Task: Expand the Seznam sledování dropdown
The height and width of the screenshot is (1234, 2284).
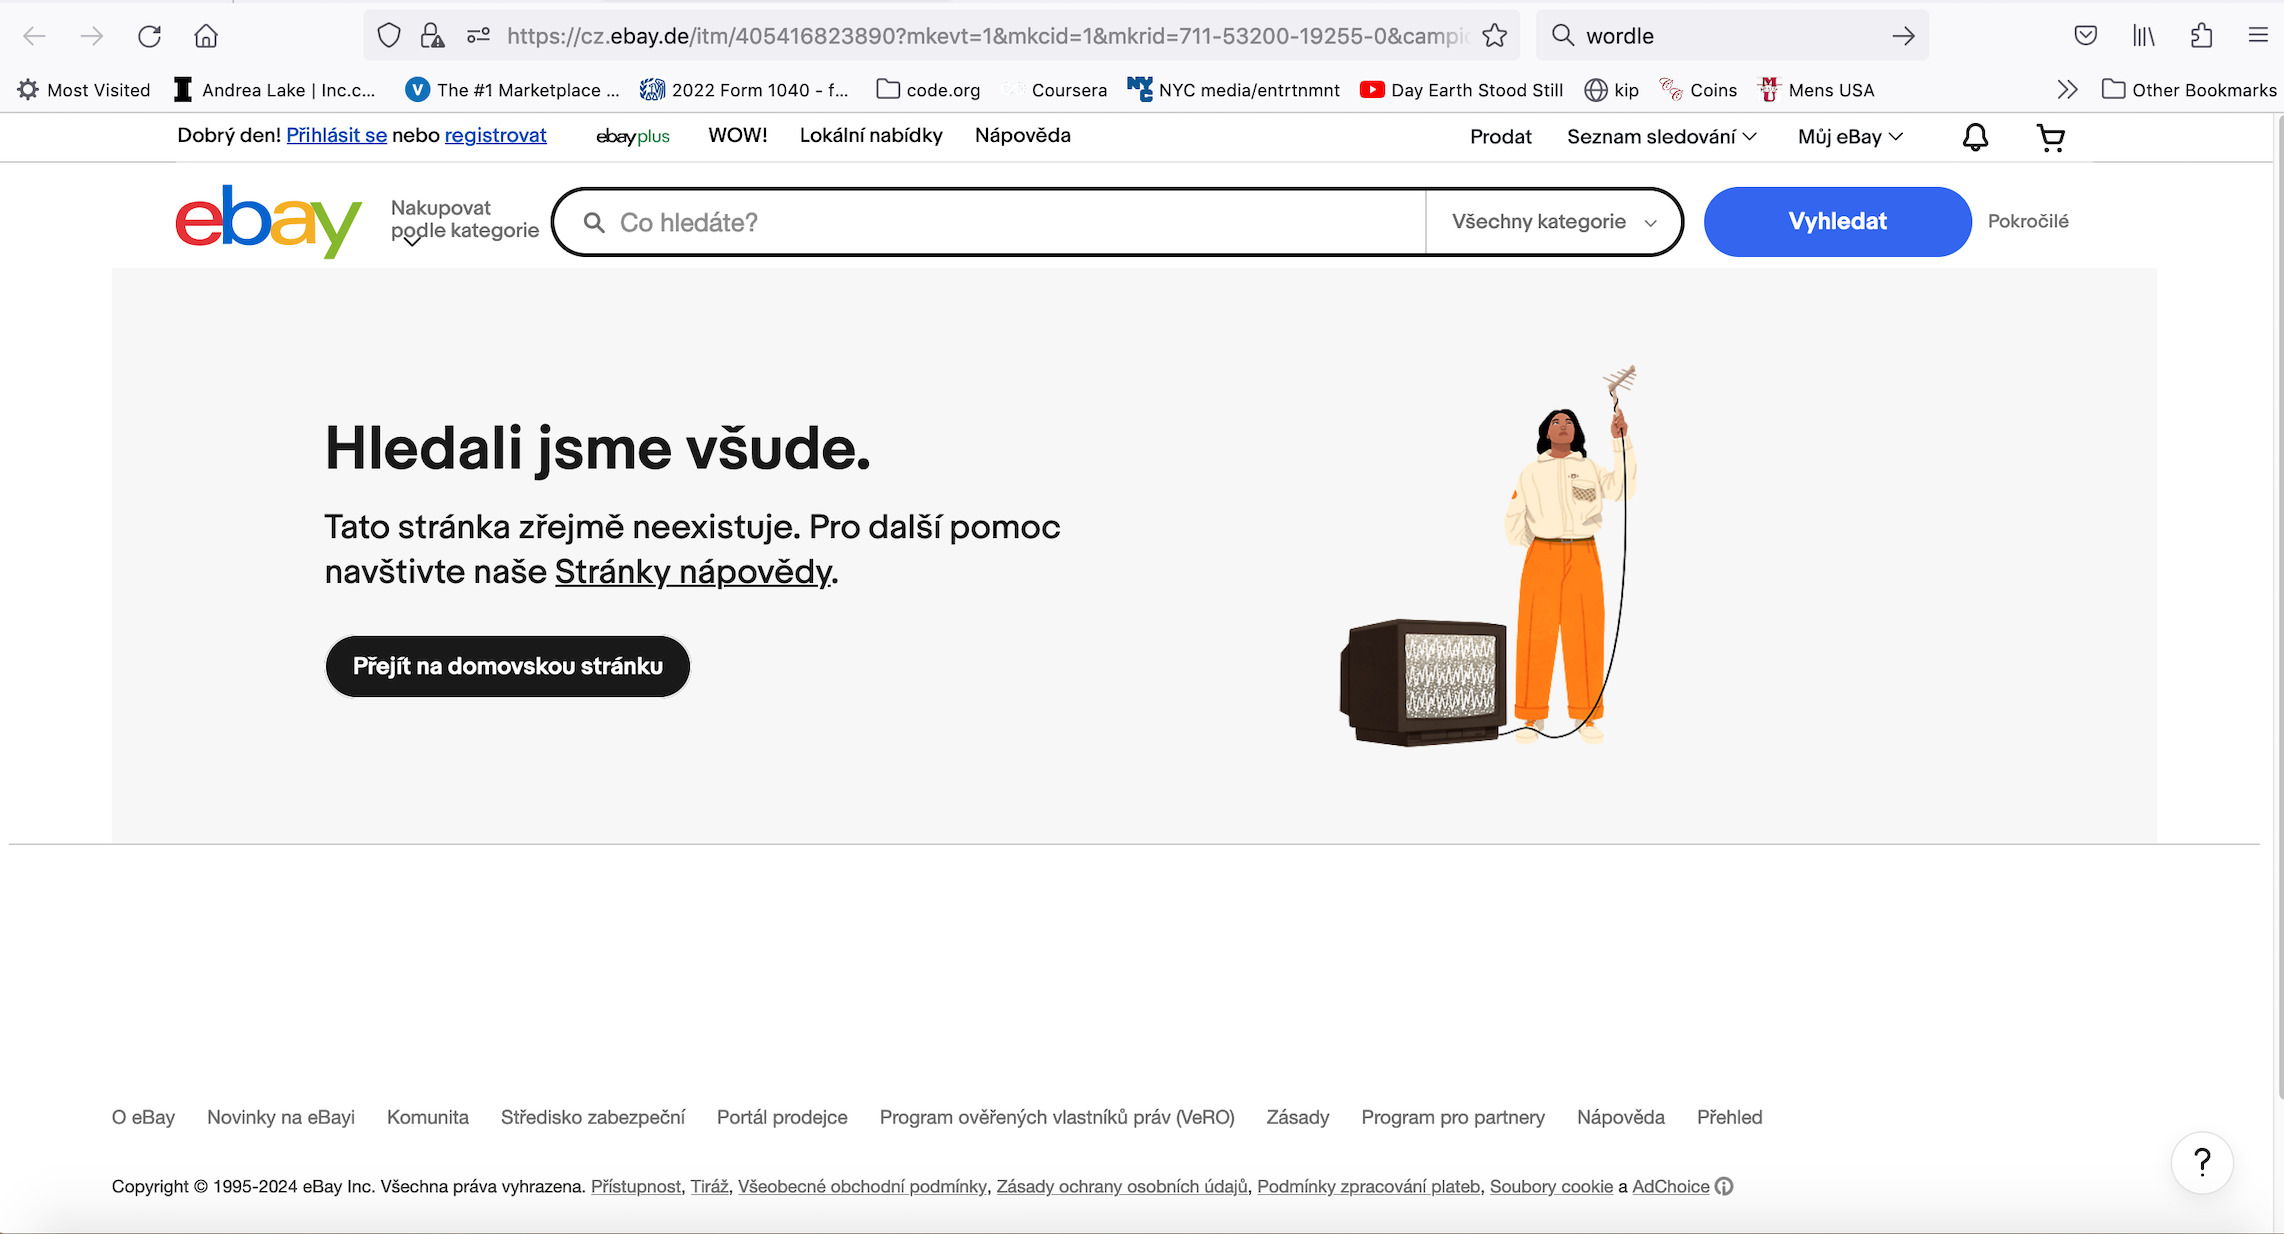Action: (x=1661, y=137)
